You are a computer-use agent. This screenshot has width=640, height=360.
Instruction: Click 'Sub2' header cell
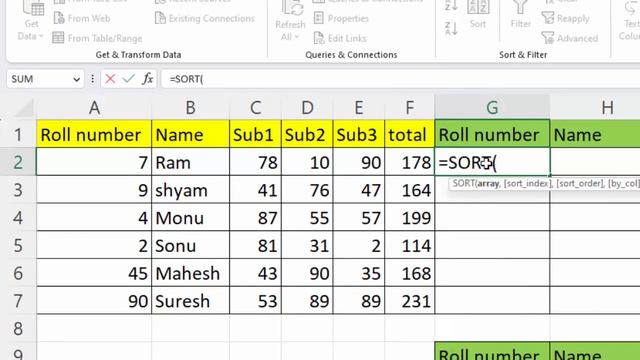point(307,134)
